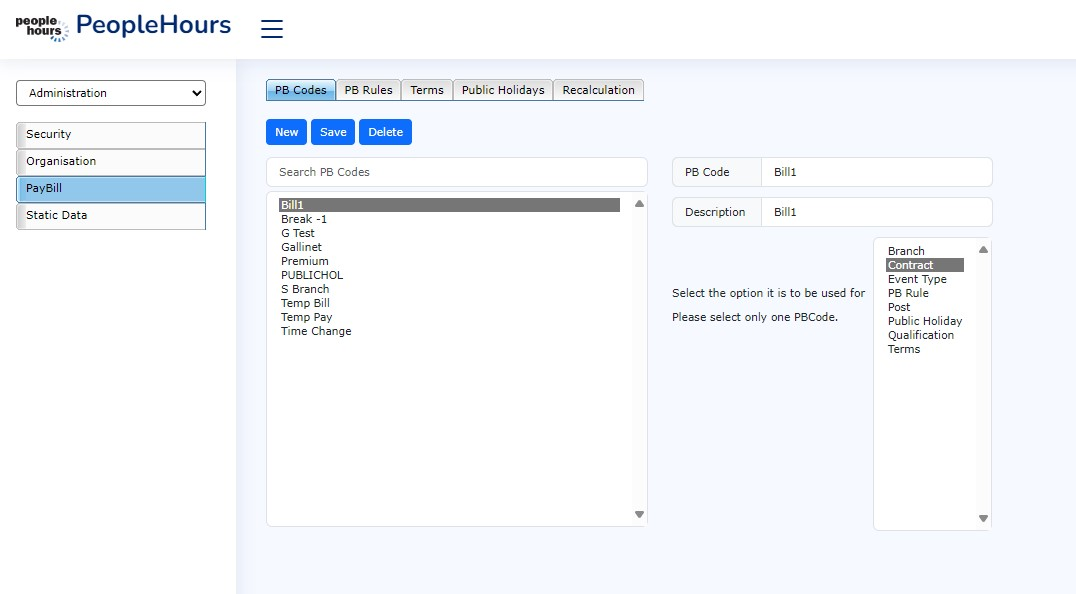Screen dimensions: 1076x594
Task: Save the current PB Code
Action: point(333,132)
